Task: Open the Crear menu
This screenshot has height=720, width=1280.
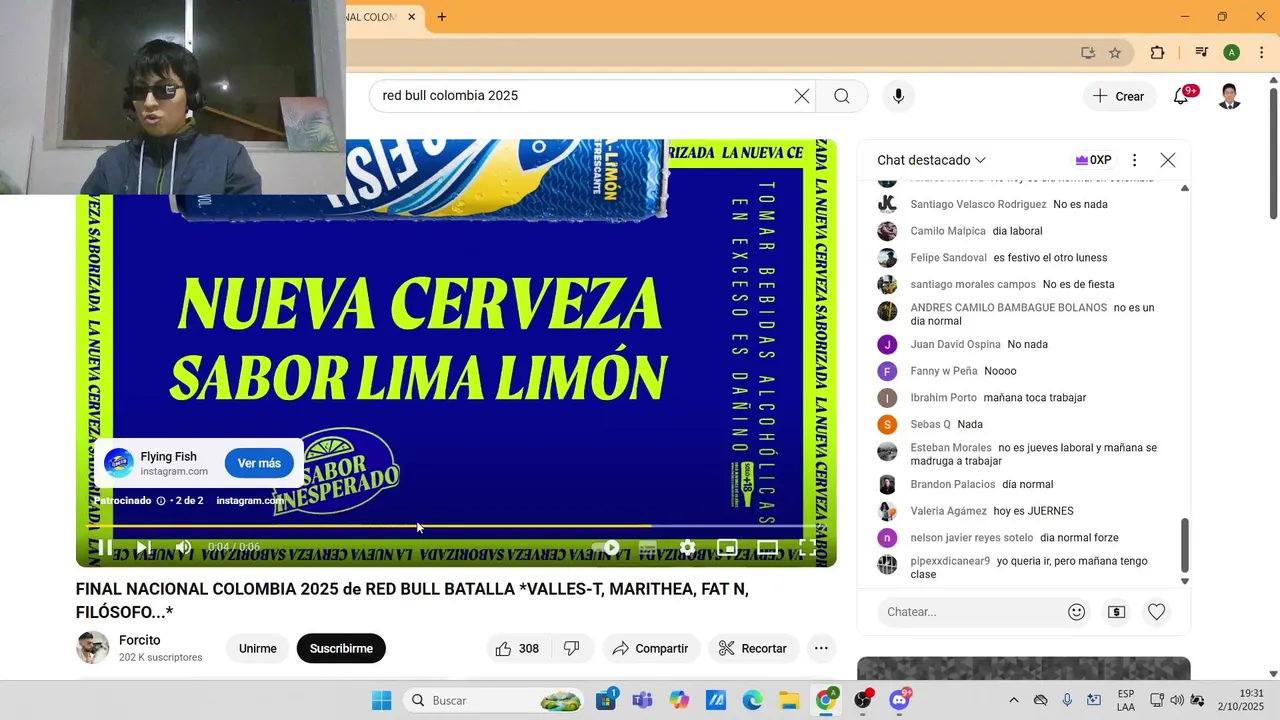Action: (x=1119, y=96)
